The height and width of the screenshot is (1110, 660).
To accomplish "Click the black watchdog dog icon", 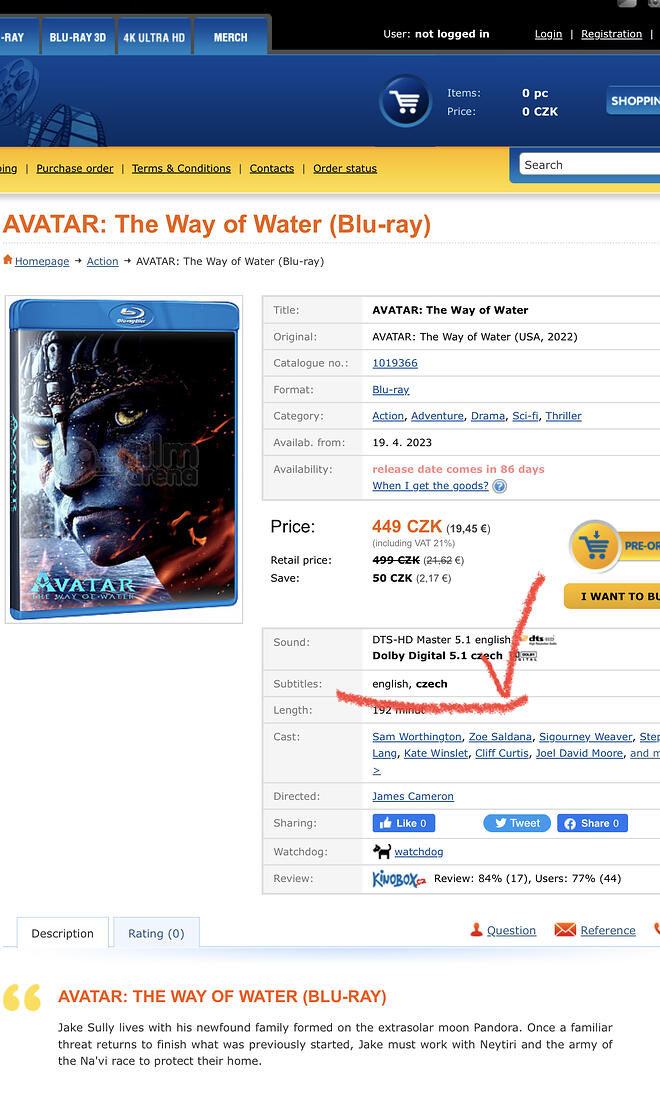I will tap(382, 851).
